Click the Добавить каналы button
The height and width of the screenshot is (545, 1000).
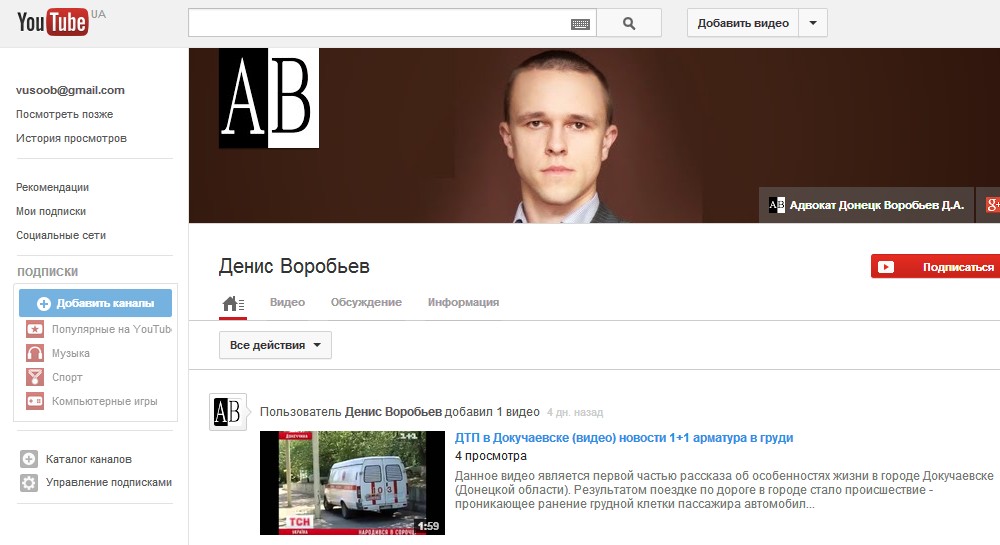95,303
